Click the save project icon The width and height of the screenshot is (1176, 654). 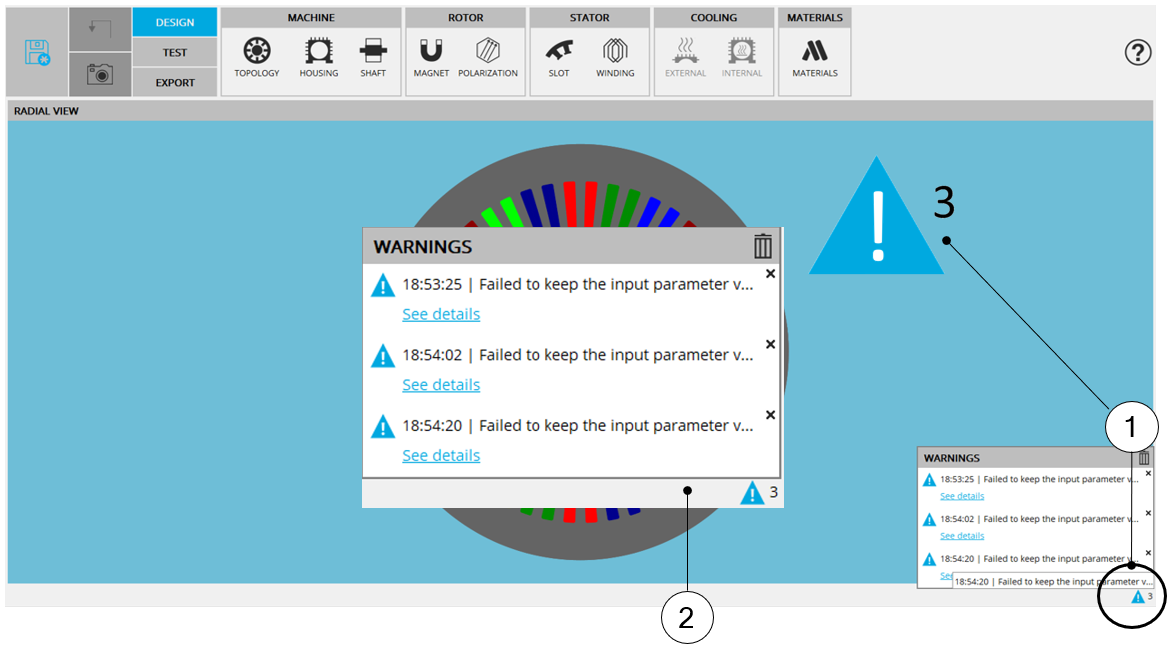click(37, 52)
